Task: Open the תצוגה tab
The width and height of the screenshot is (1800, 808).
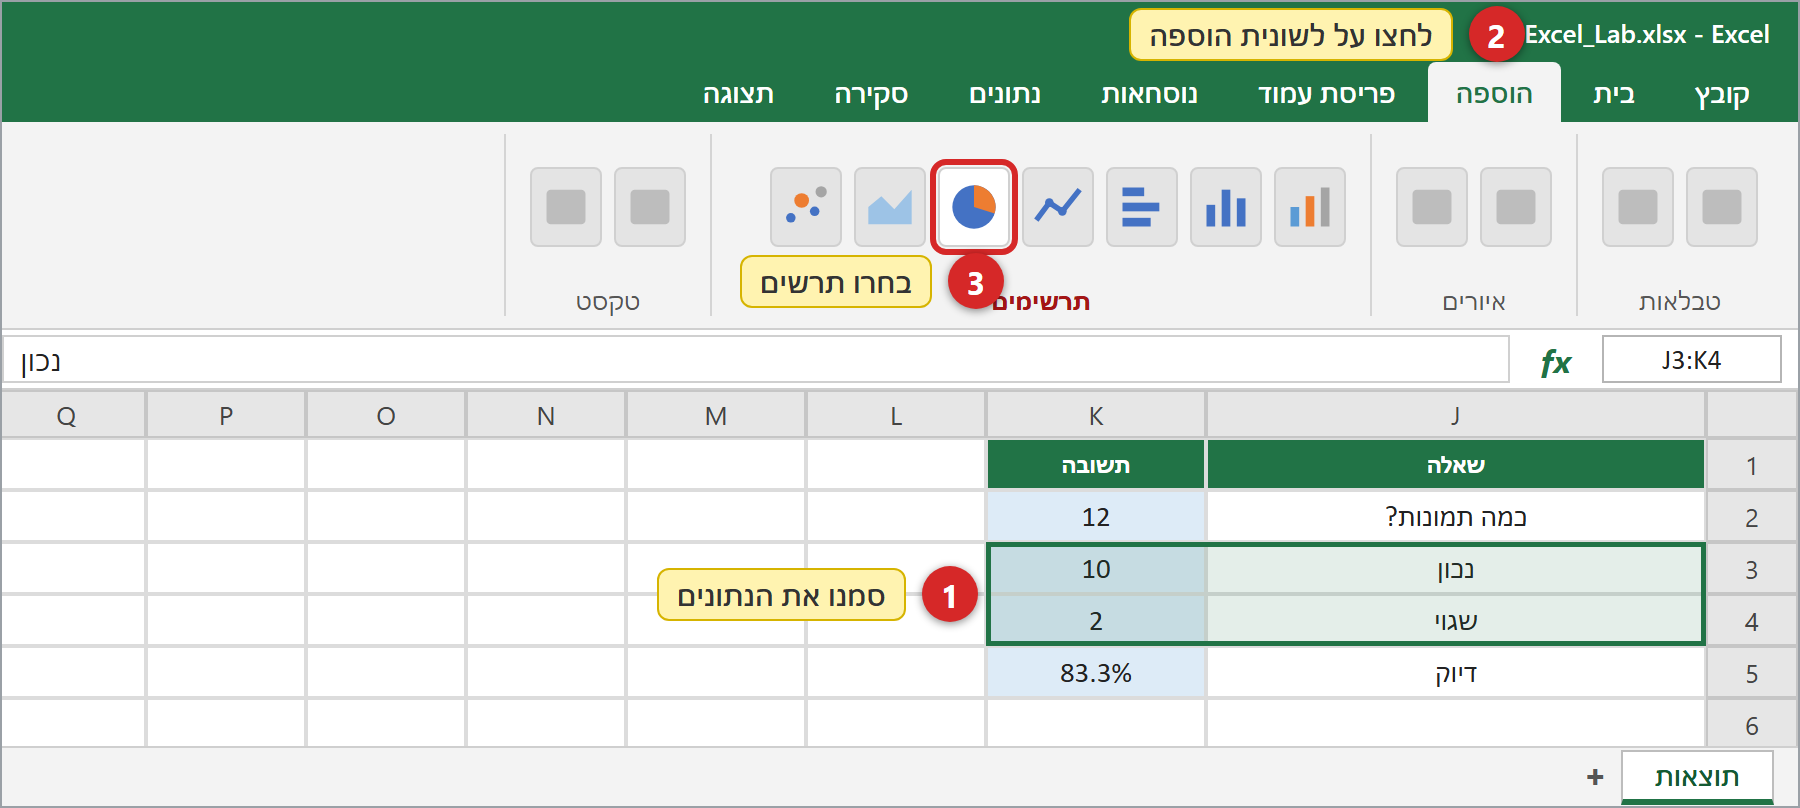Action: pos(738,94)
